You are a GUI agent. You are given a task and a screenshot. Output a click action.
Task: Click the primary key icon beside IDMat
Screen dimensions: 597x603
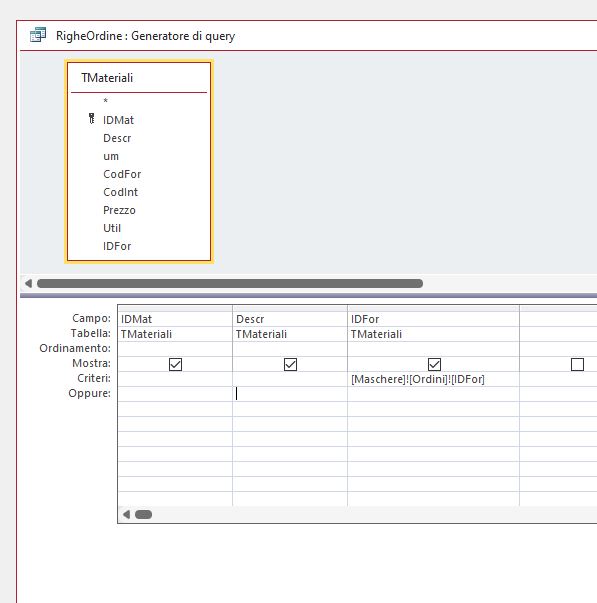tap(92, 118)
